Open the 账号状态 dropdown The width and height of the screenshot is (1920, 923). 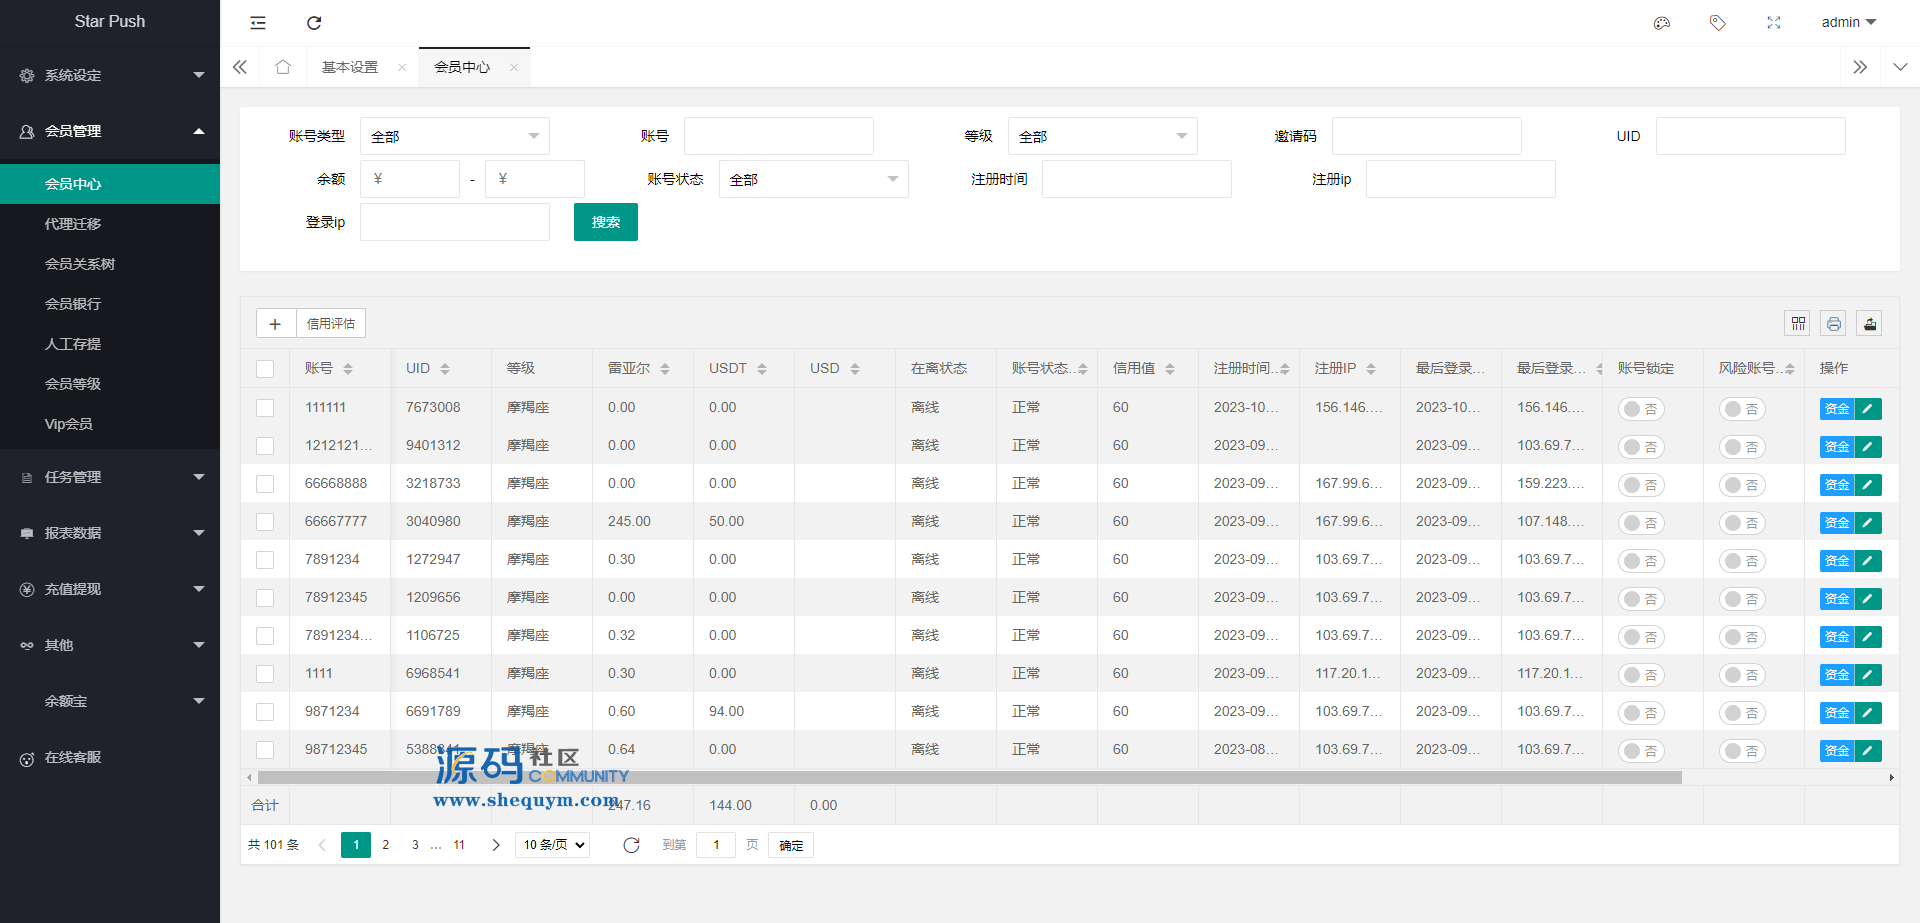(x=814, y=179)
